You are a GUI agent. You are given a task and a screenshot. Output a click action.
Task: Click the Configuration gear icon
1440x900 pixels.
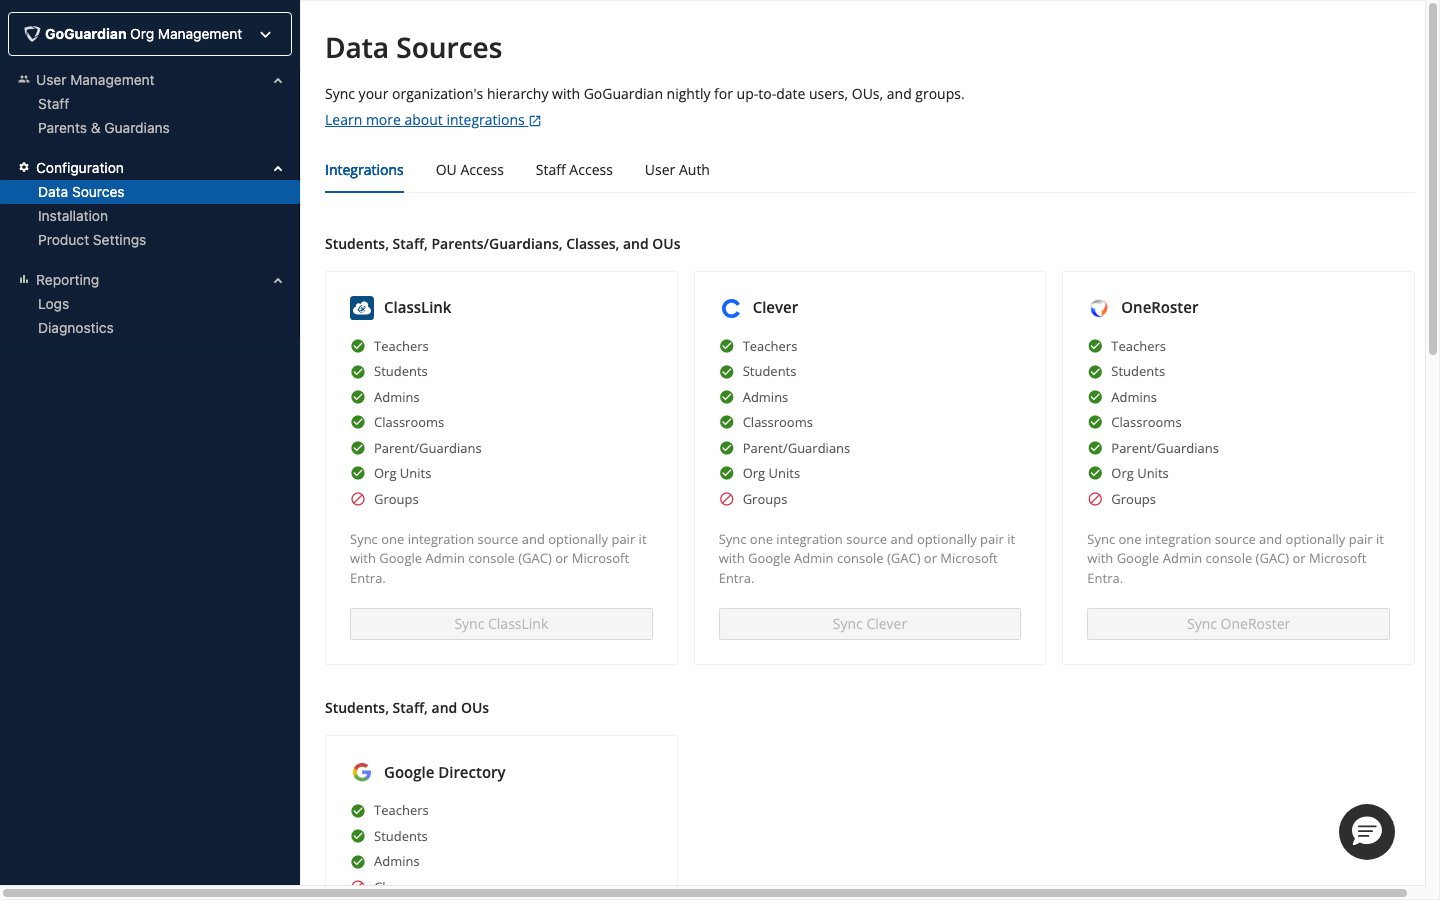[x=24, y=167]
